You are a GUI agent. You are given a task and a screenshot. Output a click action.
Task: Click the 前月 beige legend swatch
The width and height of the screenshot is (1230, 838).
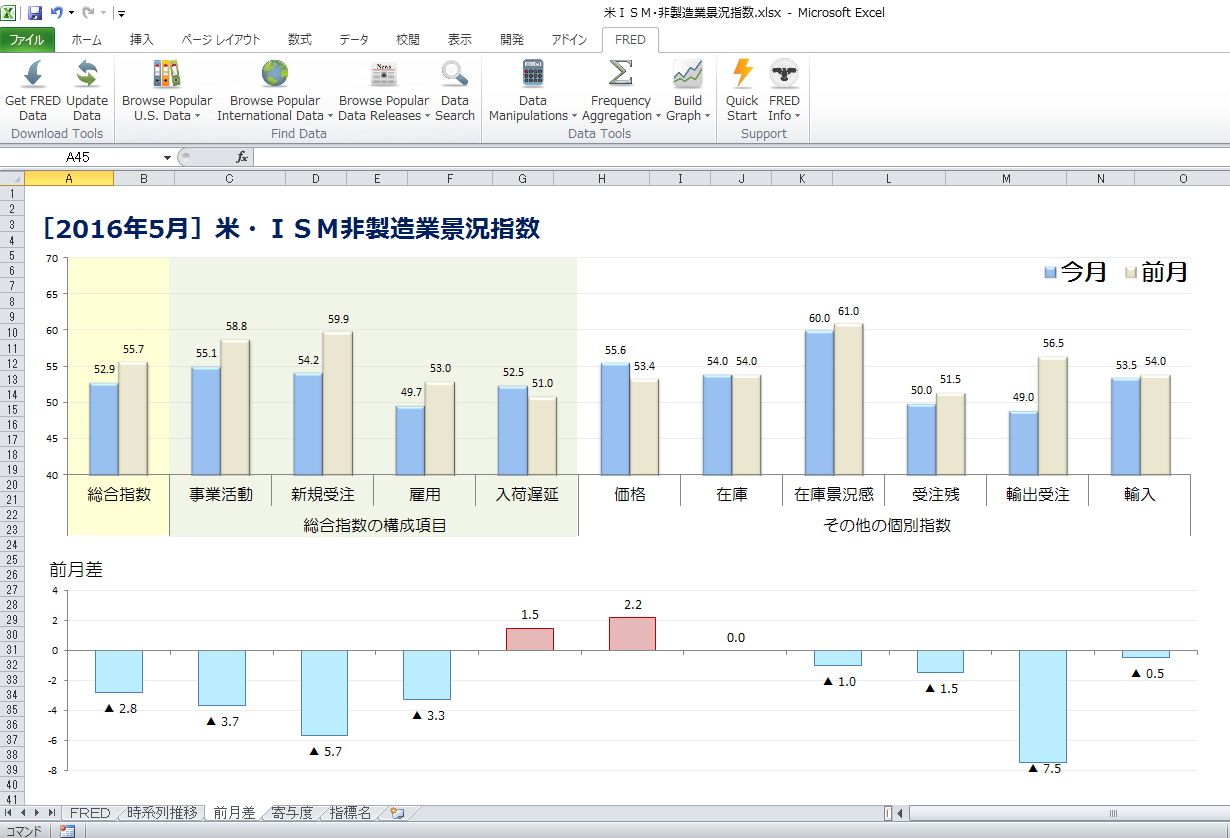(x=1132, y=272)
